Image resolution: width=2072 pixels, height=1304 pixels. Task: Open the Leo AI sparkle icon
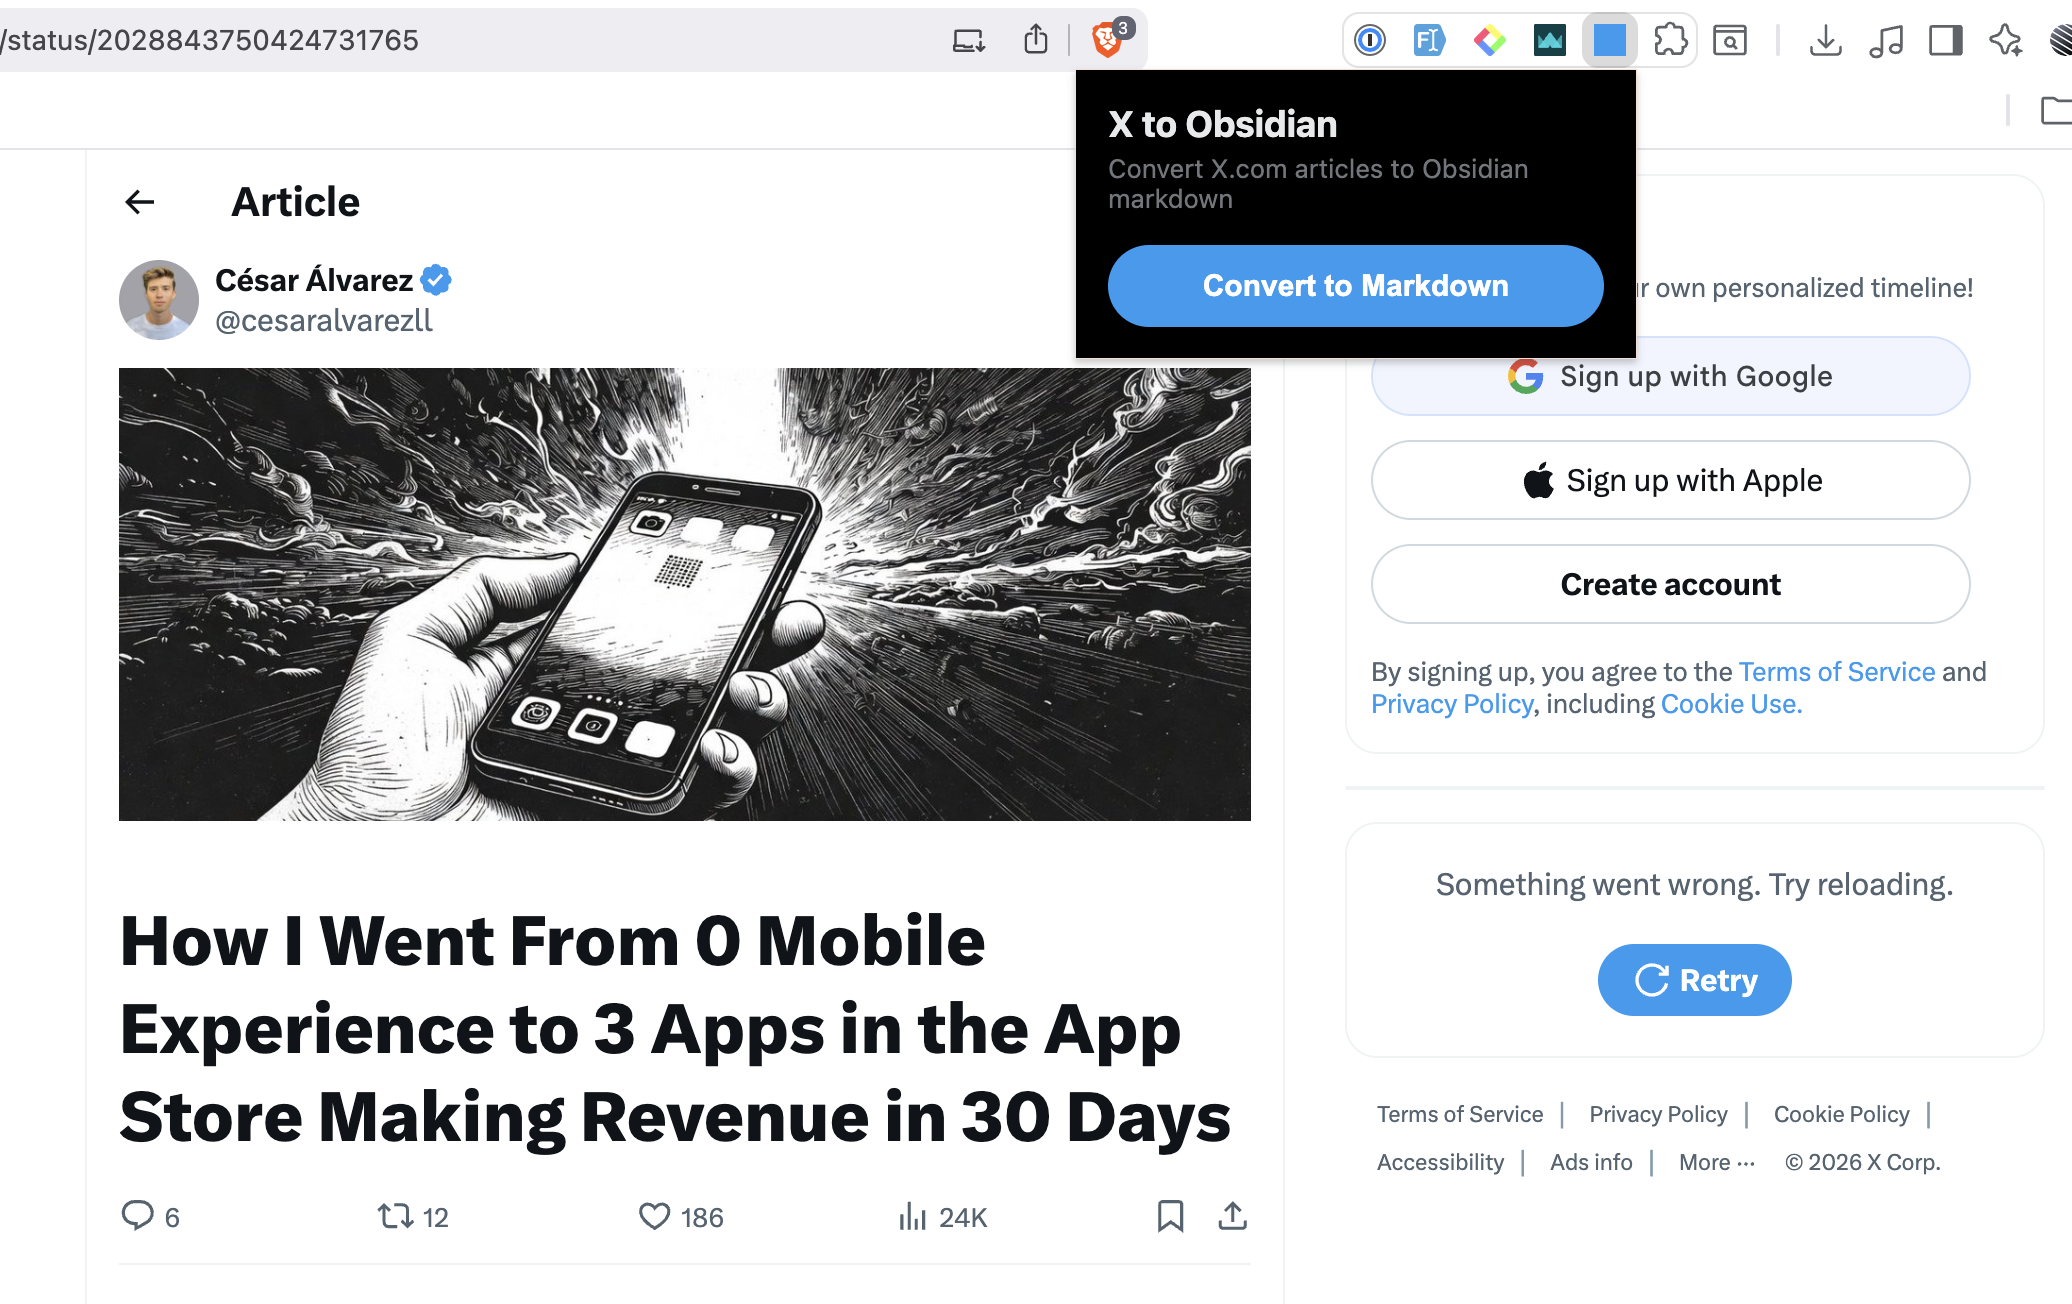coord(2005,40)
